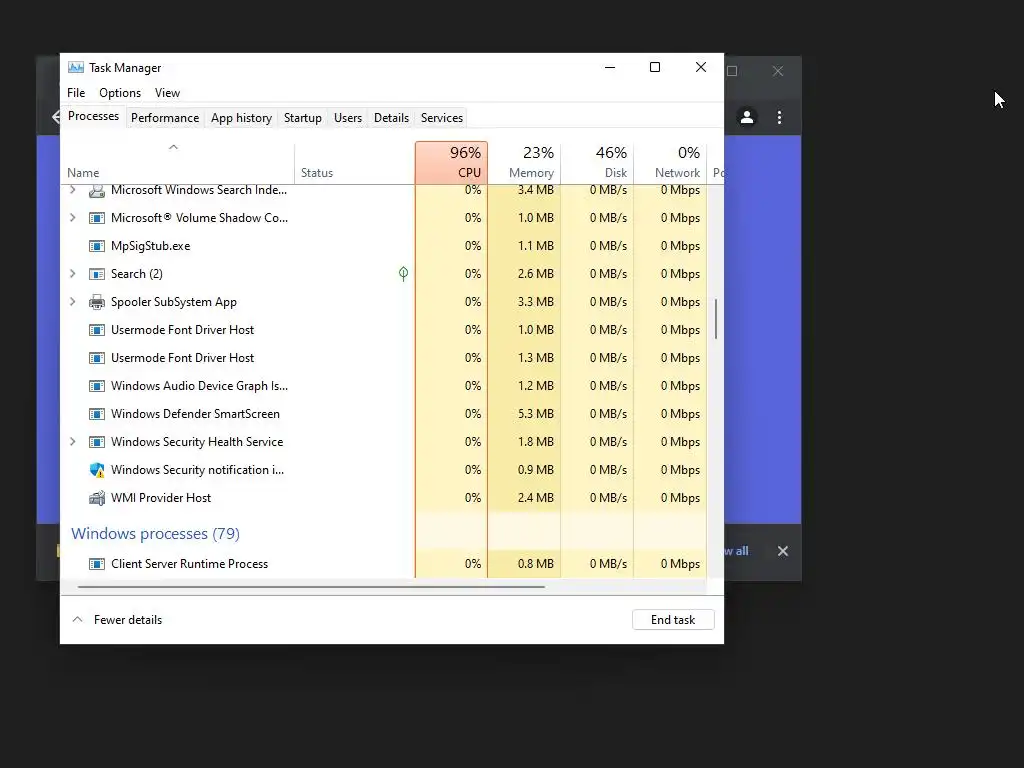The height and width of the screenshot is (768, 1024).
Task: Expand the Windows Security Health Service row
Action: 72,442
